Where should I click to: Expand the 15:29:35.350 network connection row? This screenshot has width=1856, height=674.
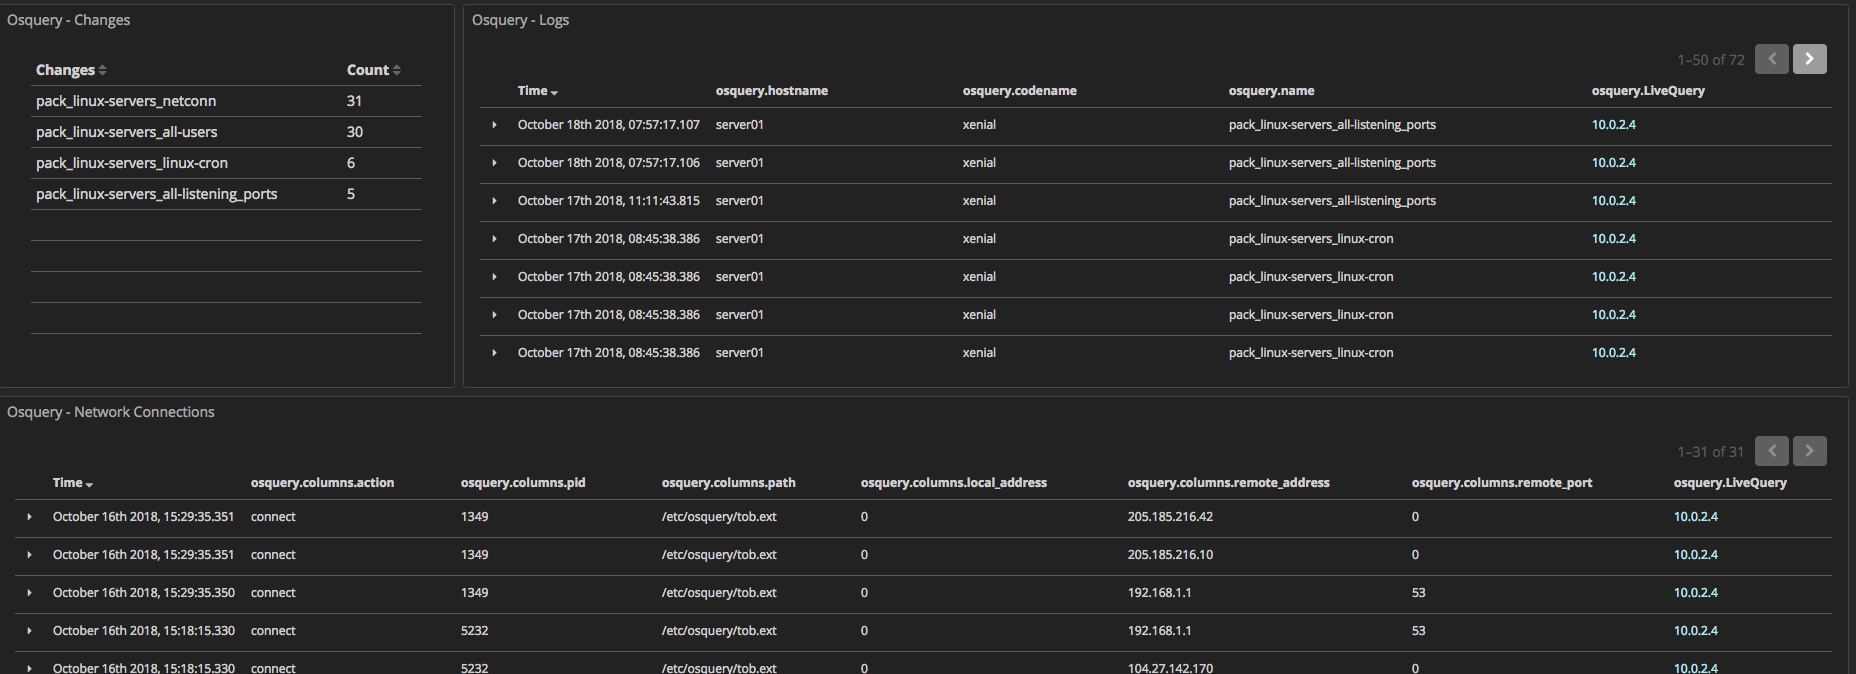tap(29, 593)
